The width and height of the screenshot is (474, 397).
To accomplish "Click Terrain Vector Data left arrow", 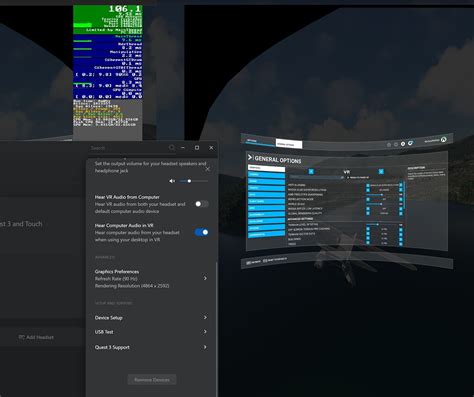I will tap(368, 234).
